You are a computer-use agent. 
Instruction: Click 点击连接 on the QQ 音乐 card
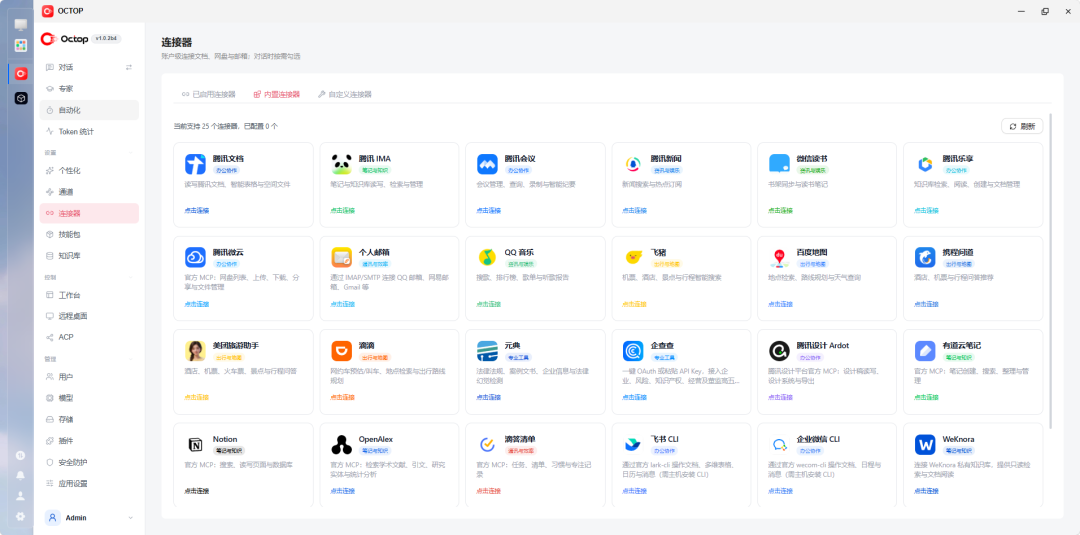pyautogui.click(x=488, y=304)
